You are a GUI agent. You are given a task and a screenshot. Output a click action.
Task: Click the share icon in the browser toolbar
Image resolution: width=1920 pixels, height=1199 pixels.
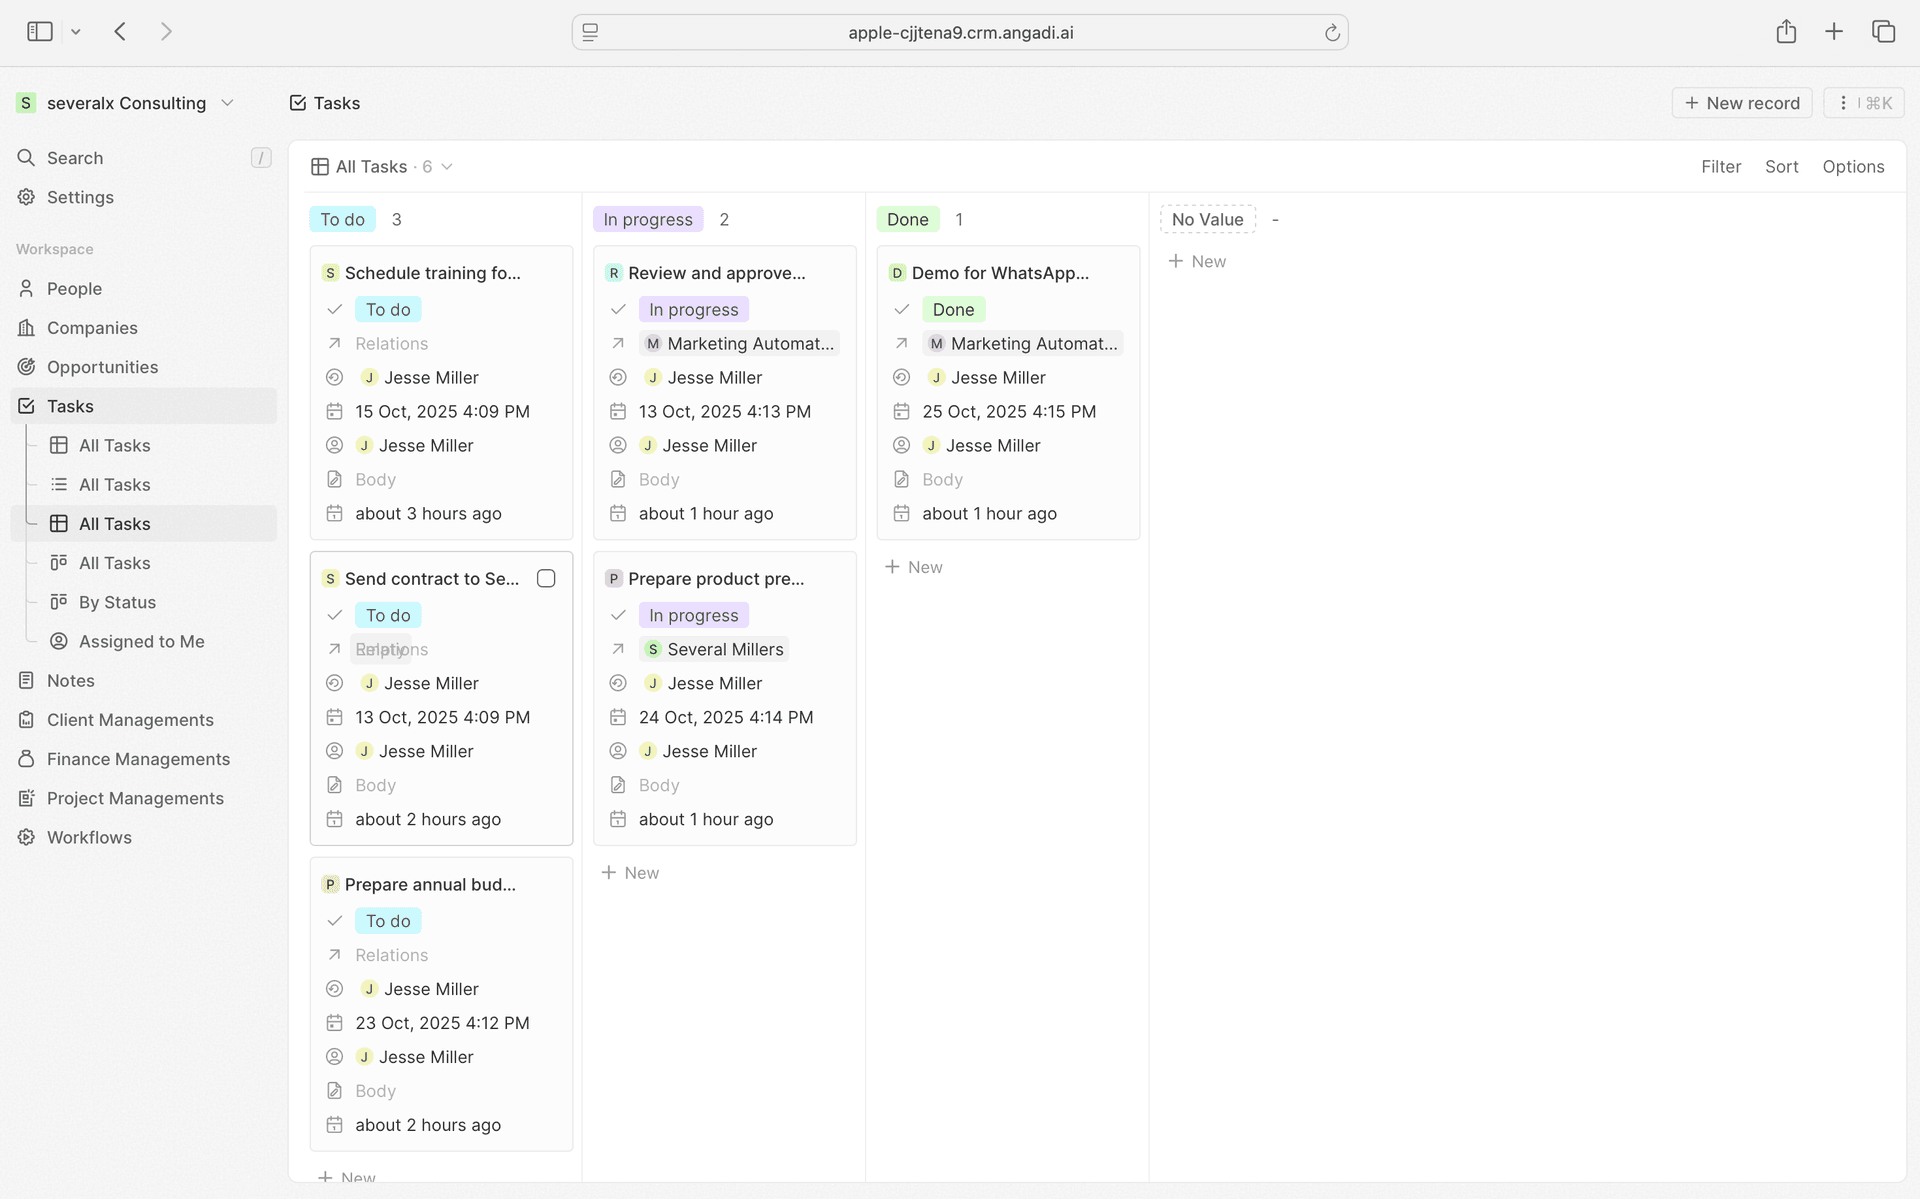tap(1786, 31)
